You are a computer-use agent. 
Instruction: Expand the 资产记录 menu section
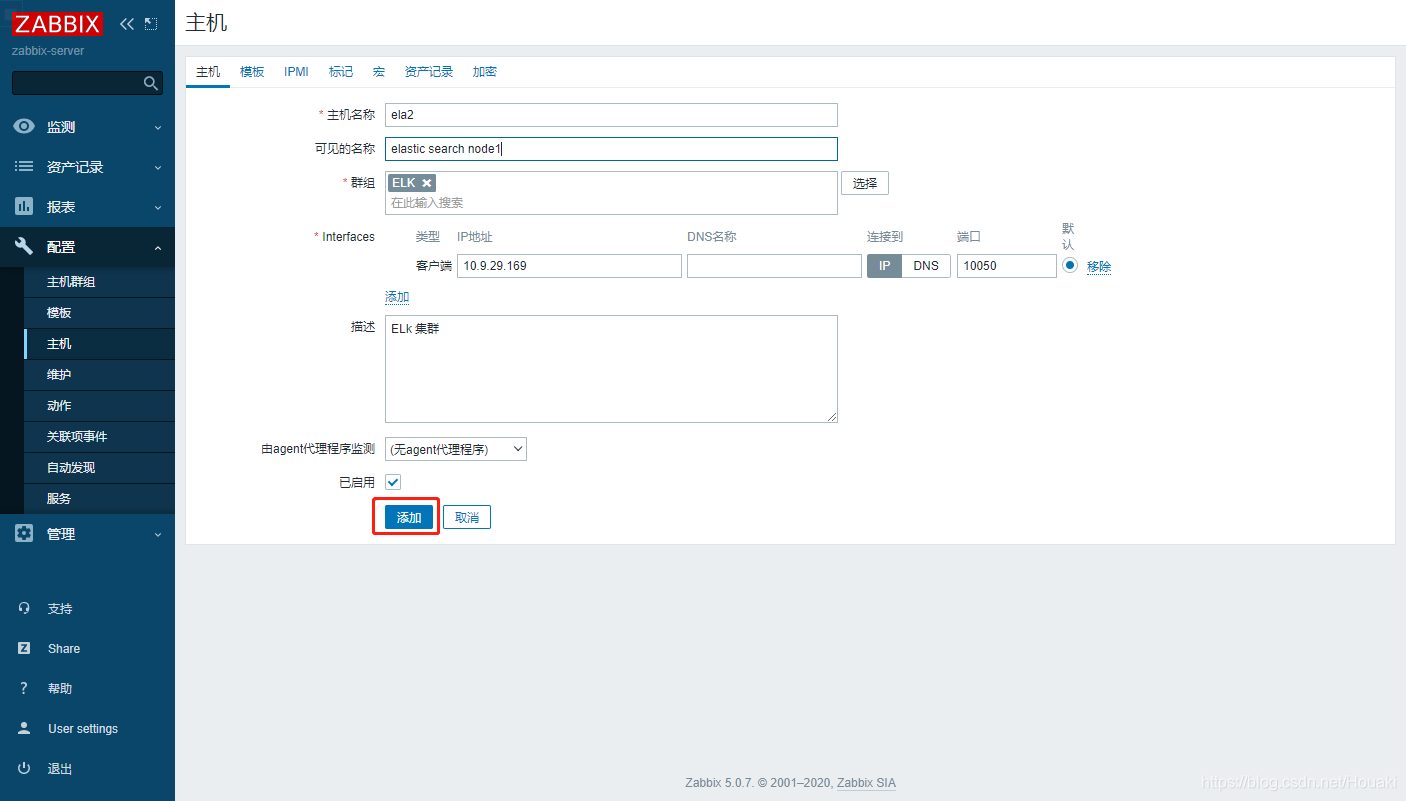click(158, 167)
